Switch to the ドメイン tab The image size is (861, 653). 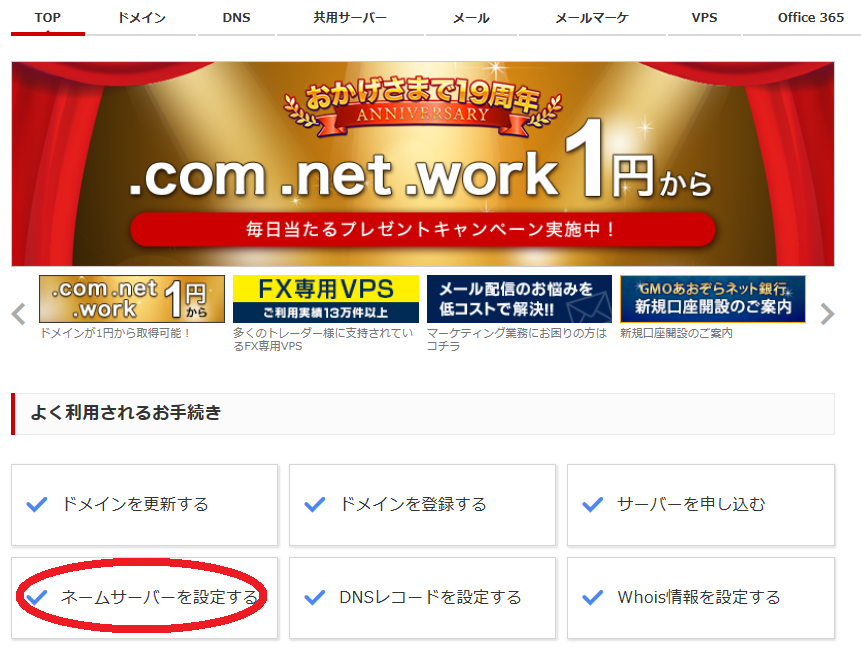coord(142,18)
